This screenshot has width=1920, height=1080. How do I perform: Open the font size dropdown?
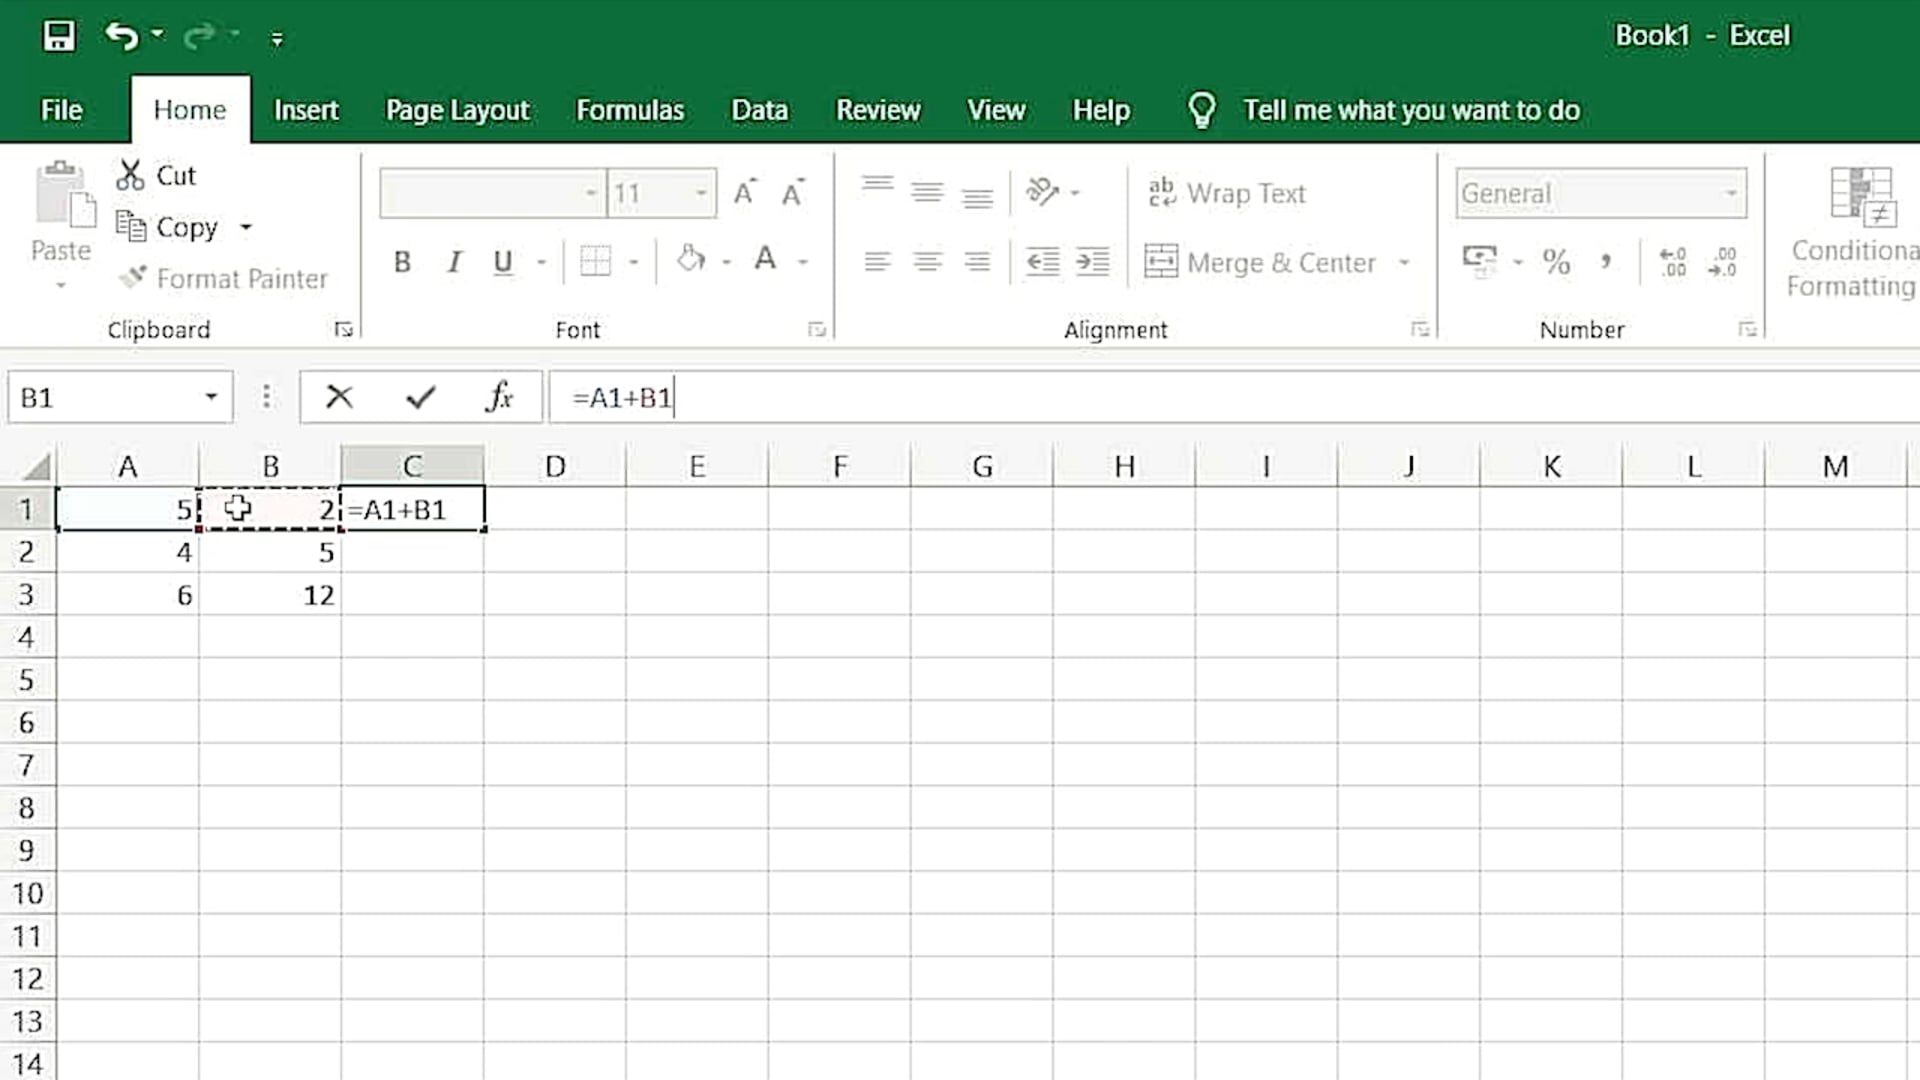(700, 192)
